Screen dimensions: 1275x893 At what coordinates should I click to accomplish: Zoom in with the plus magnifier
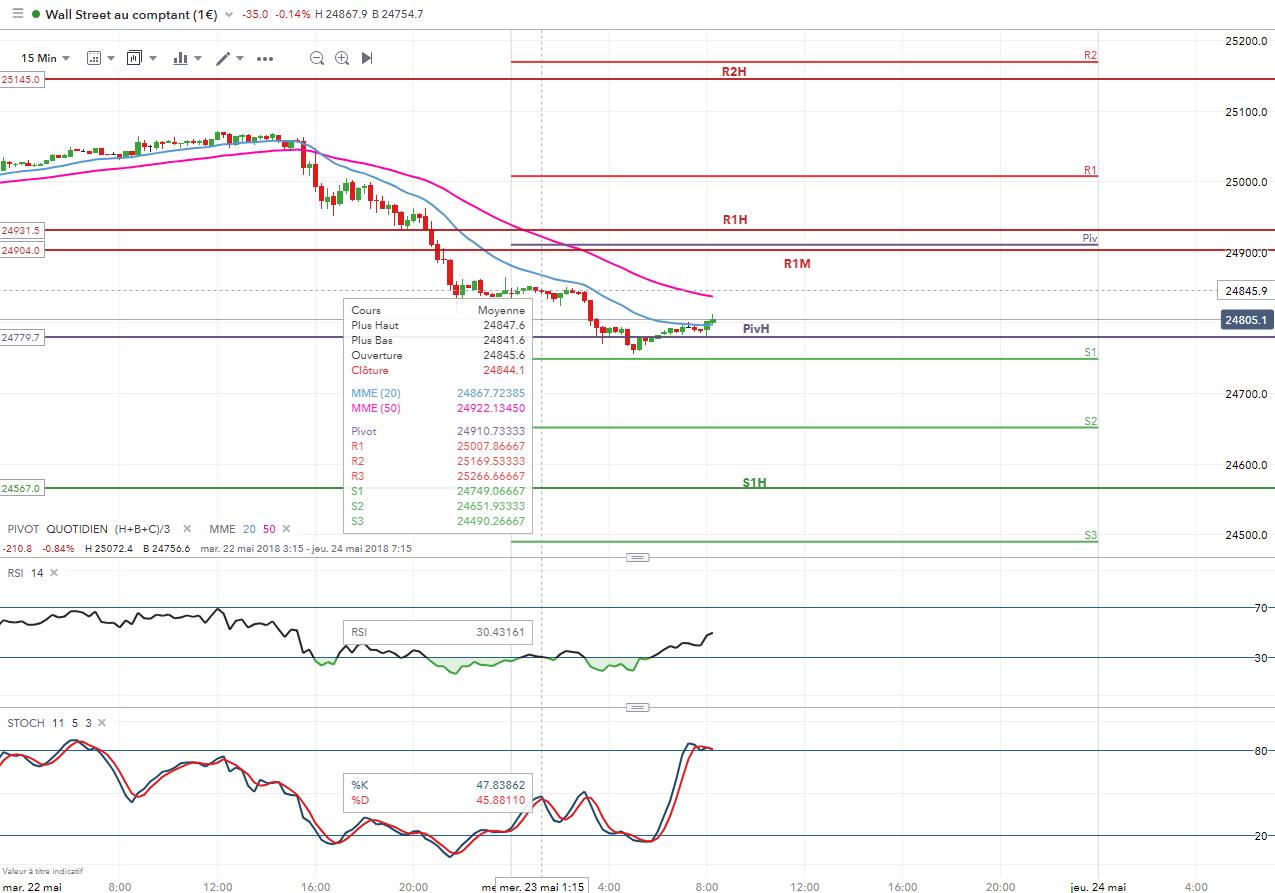pyautogui.click(x=342, y=58)
